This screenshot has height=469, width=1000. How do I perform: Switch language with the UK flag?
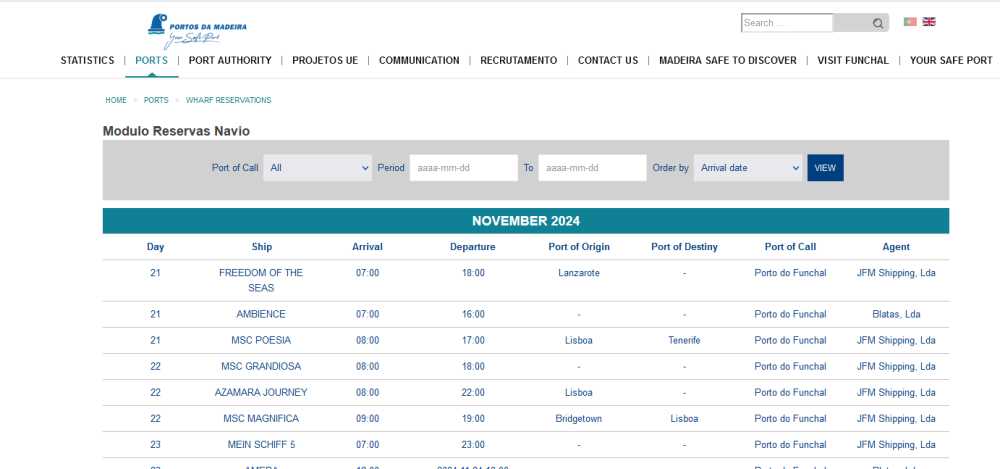[929, 22]
